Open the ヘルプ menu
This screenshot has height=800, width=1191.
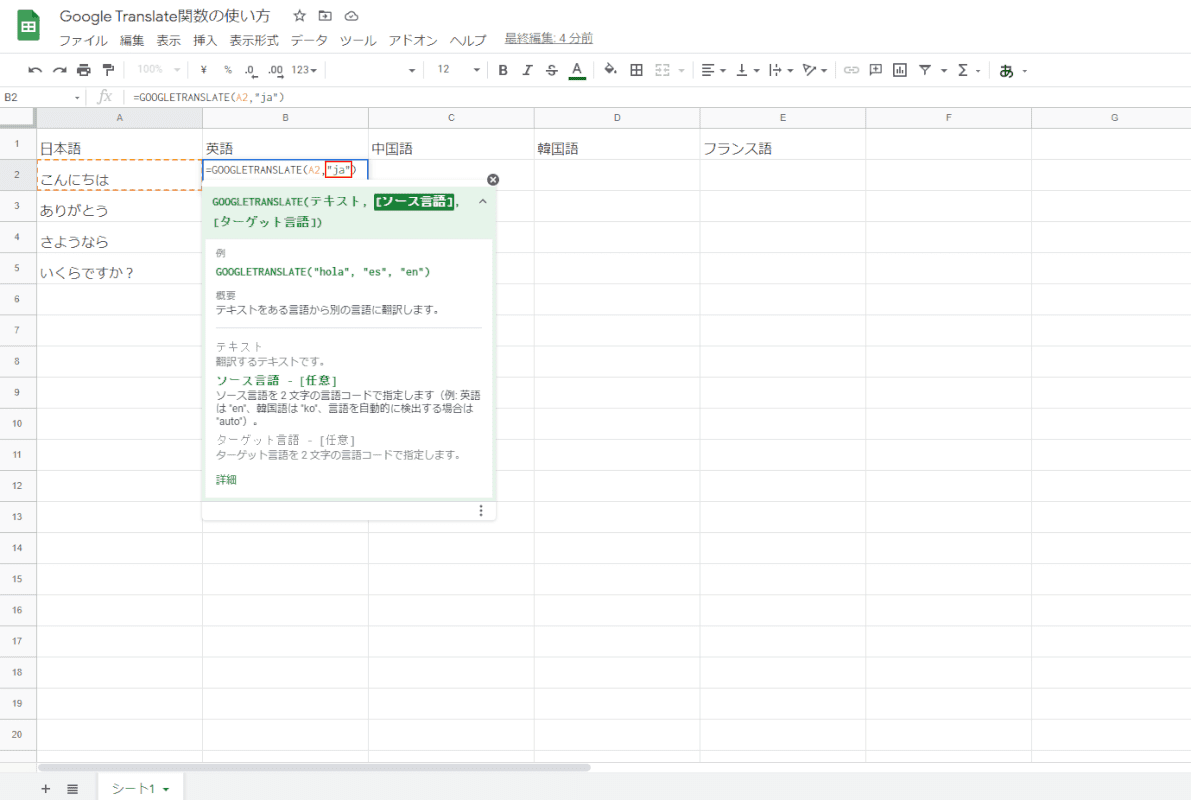click(x=468, y=40)
